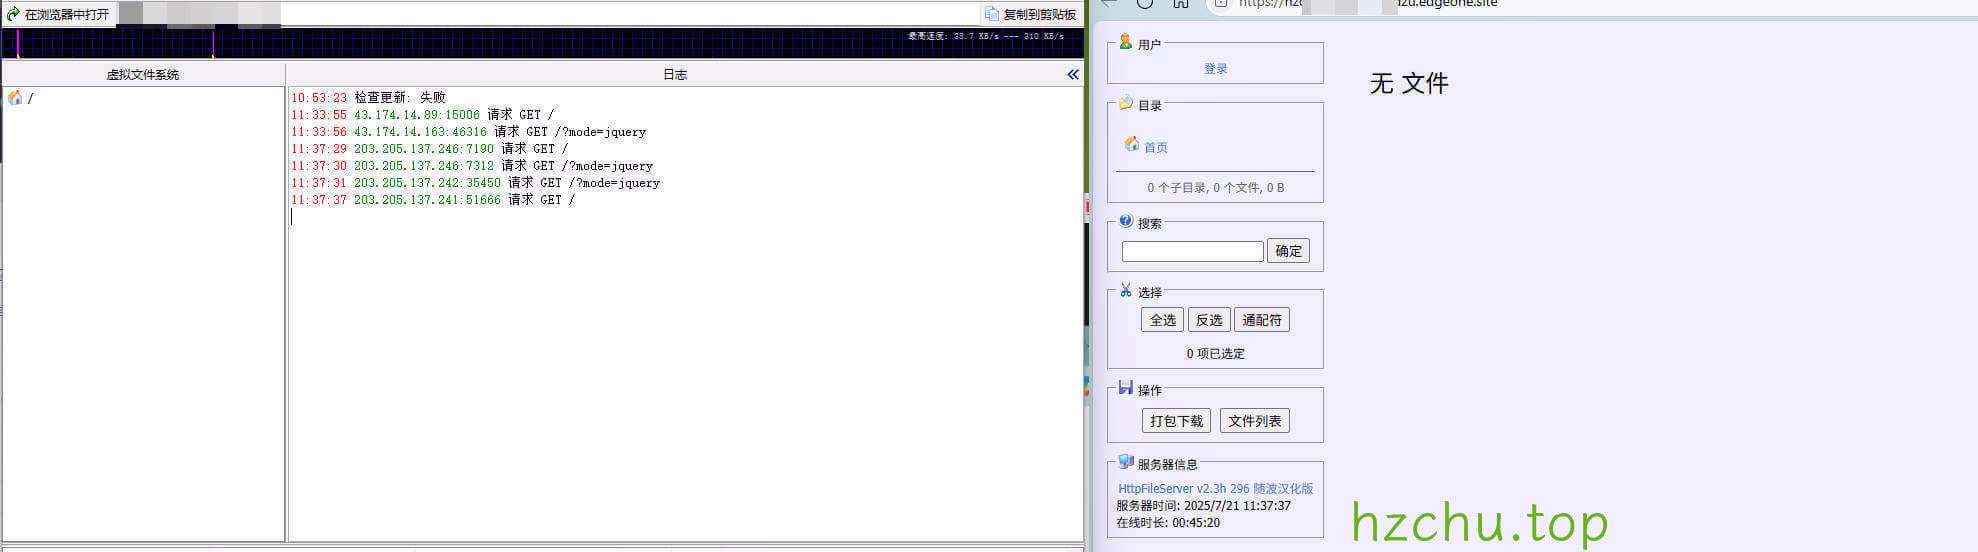Select log line 检查更新: 失败

pyautogui.click(x=368, y=98)
